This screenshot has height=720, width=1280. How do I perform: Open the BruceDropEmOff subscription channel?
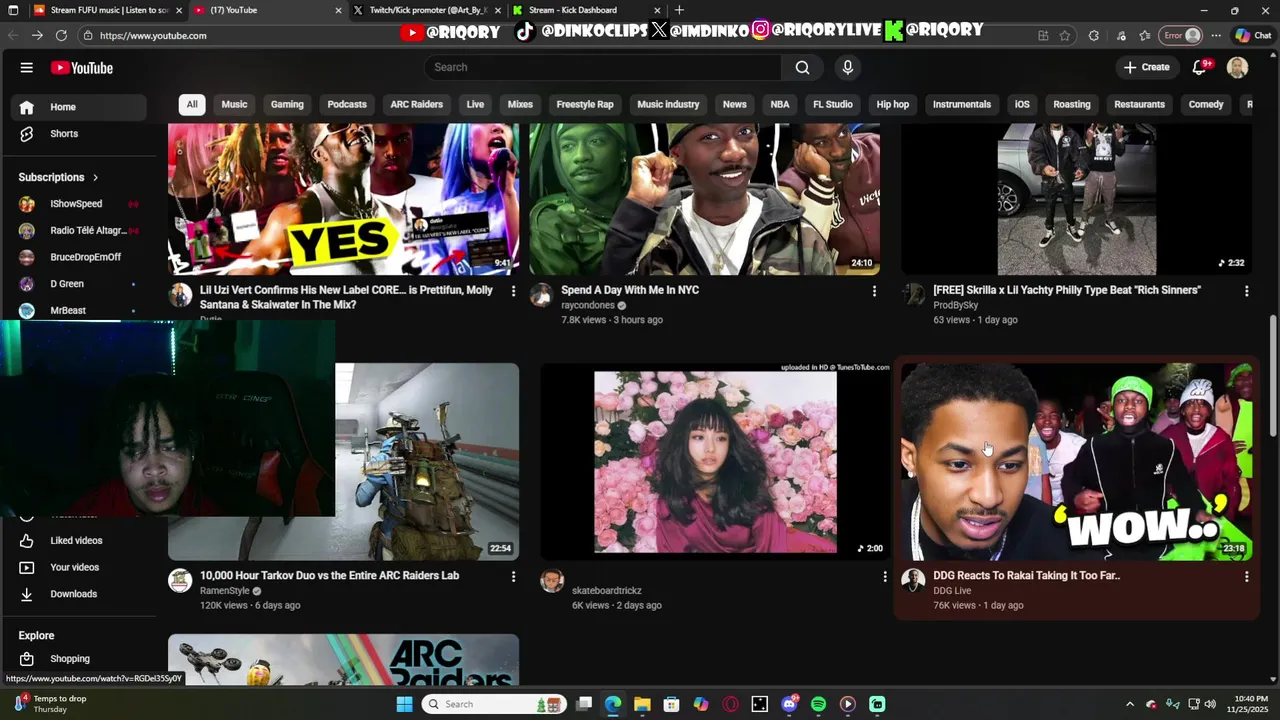(x=85, y=257)
